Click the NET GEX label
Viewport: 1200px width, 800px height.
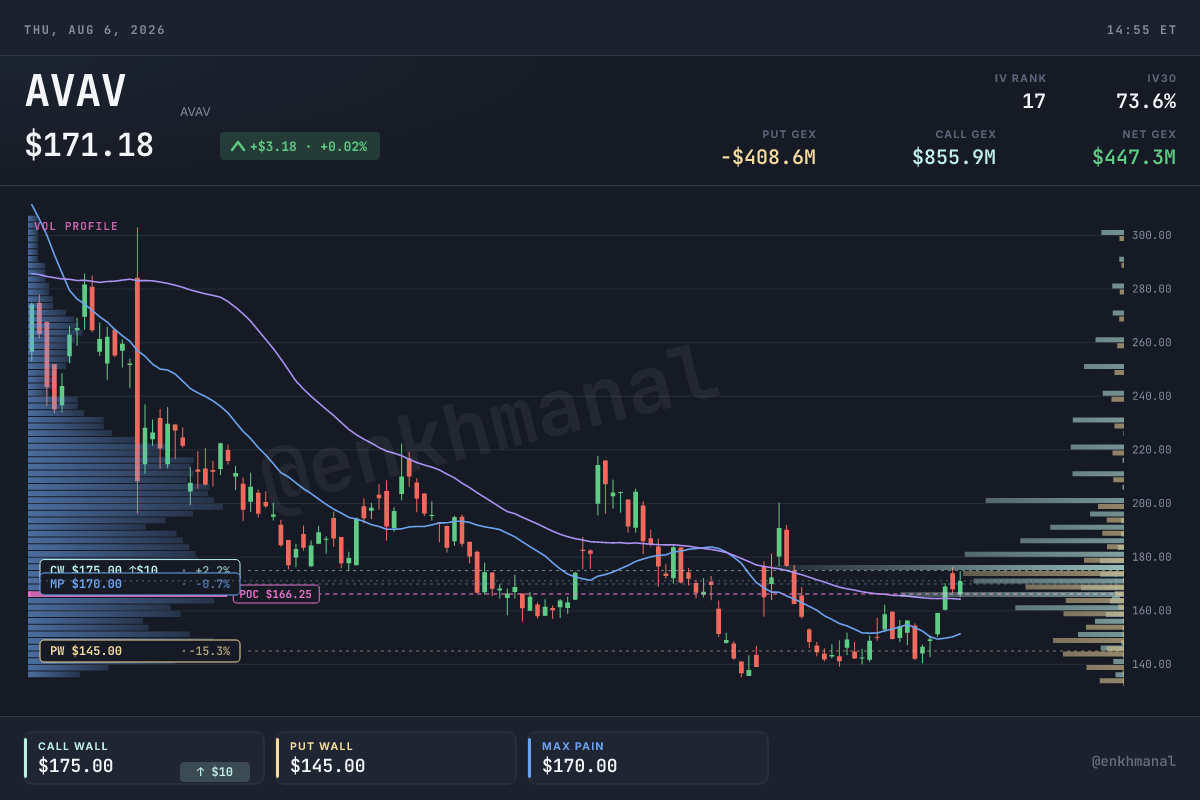pyautogui.click(x=1149, y=134)
